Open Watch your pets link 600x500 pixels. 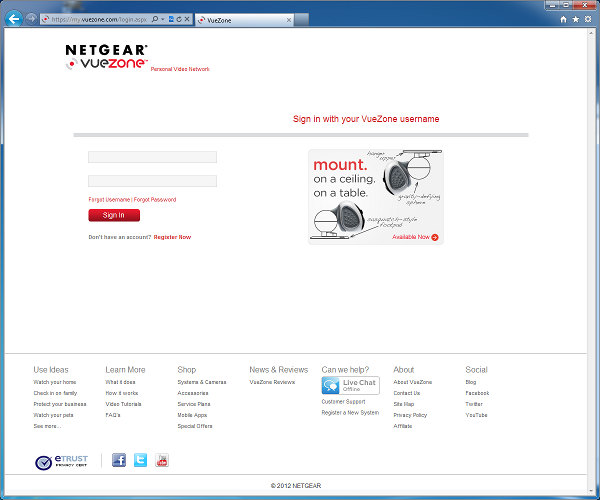point(53,415)
